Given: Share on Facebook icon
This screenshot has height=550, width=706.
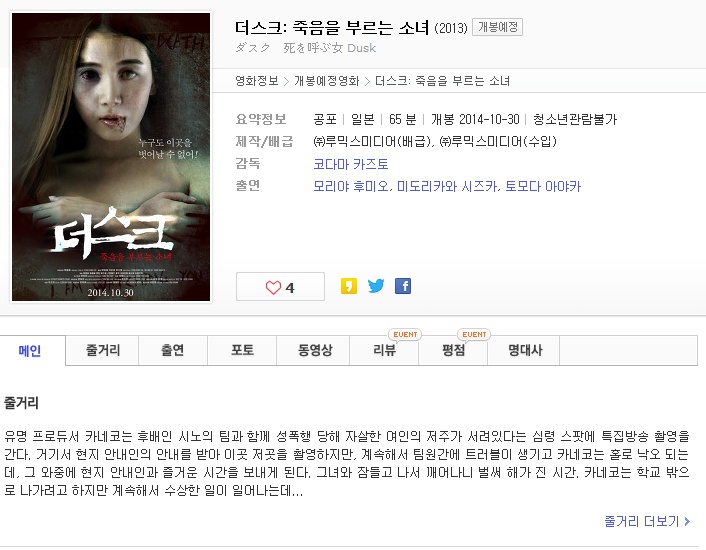Looking at the screenshot, I should tap(403, 286).
